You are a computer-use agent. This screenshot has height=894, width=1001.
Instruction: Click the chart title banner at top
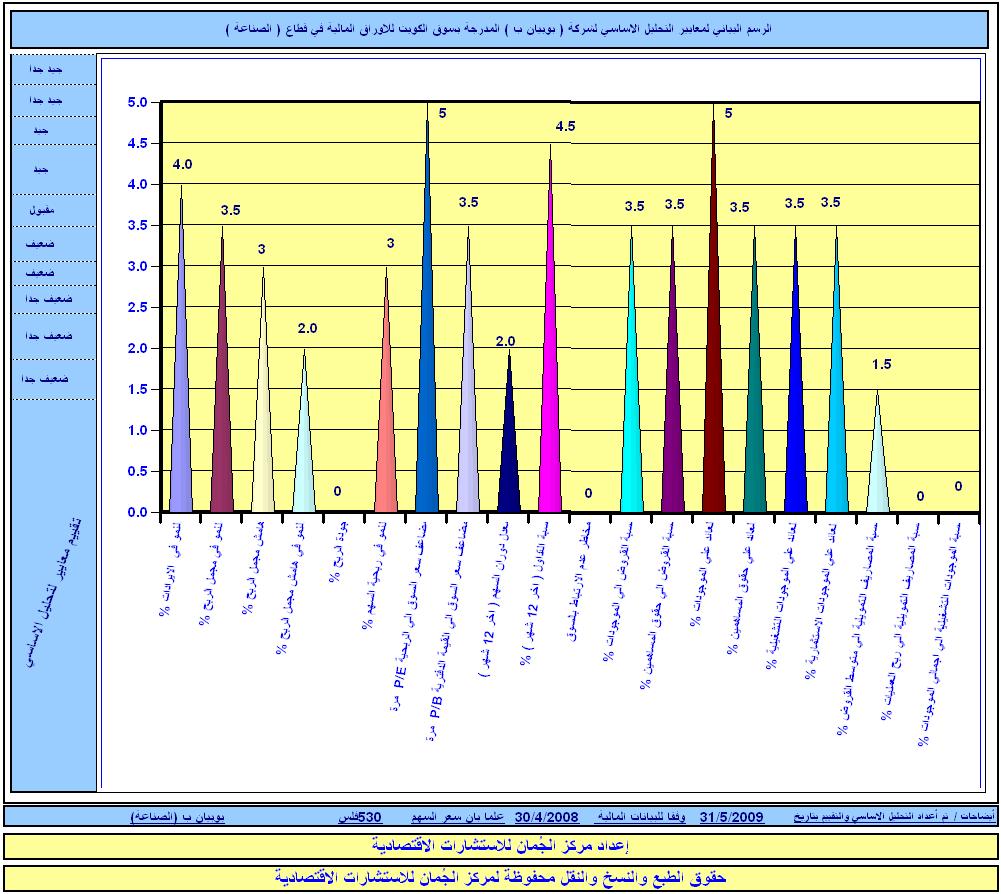pos(499,29)
